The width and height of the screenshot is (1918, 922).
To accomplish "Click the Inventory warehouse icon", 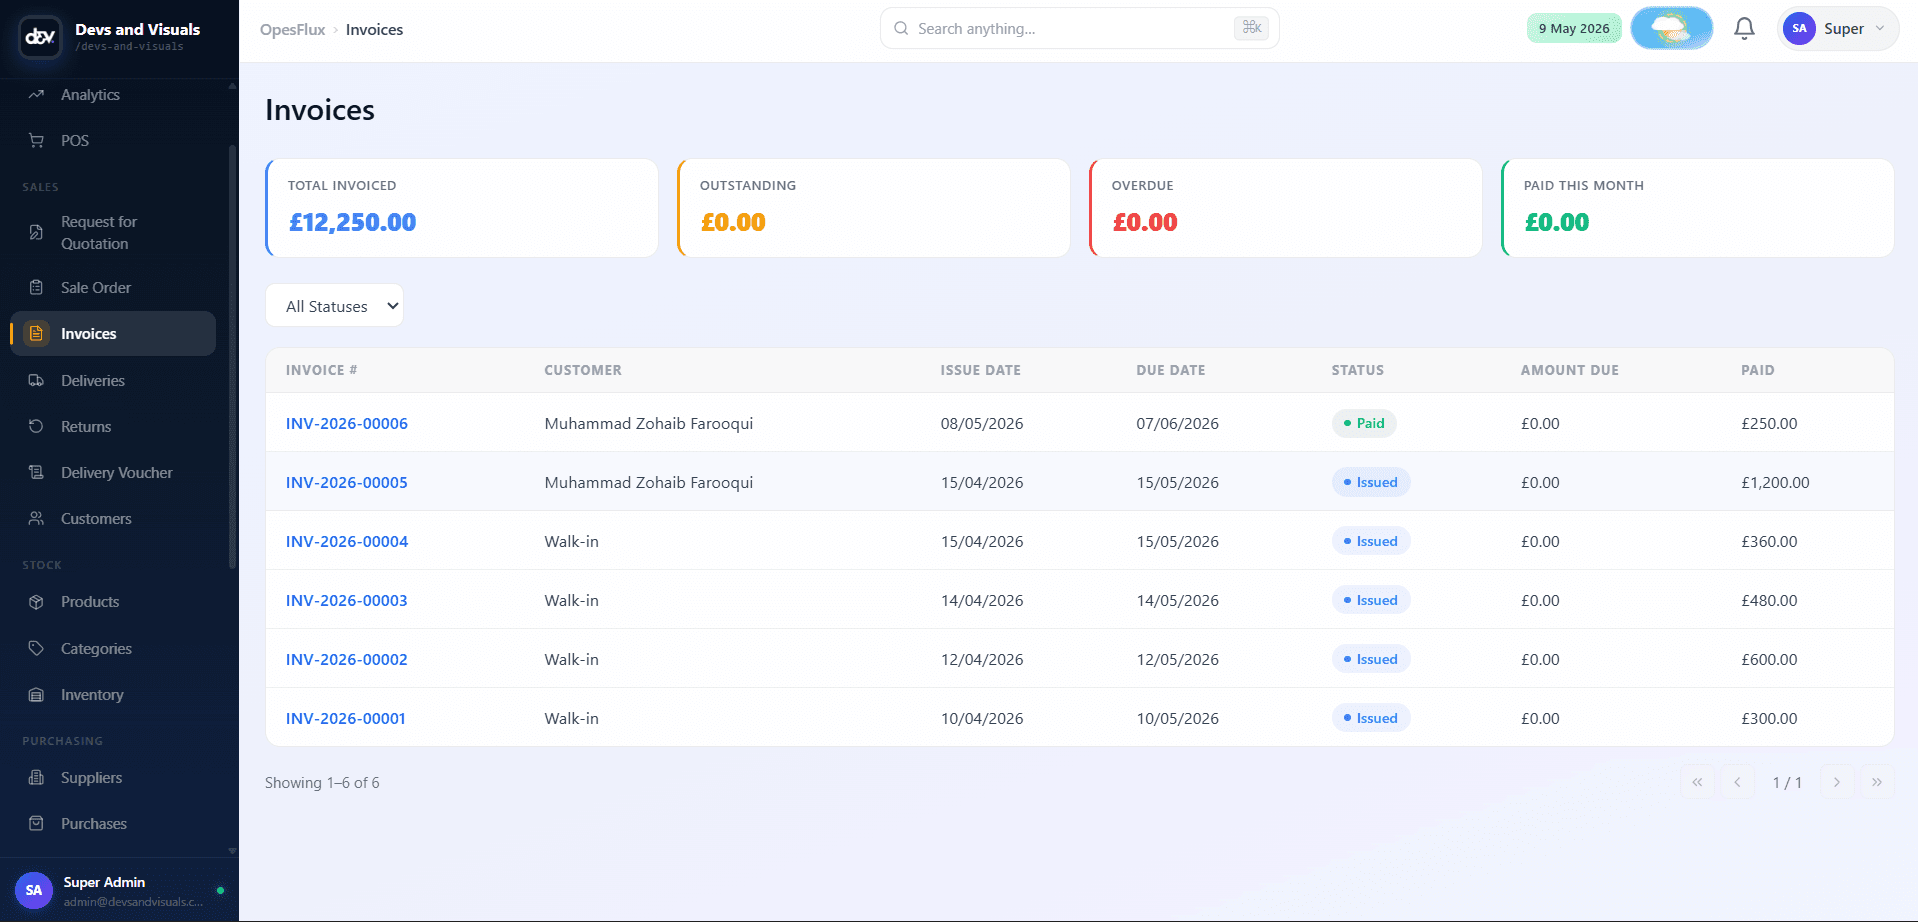I will click(x=36, y=694).
